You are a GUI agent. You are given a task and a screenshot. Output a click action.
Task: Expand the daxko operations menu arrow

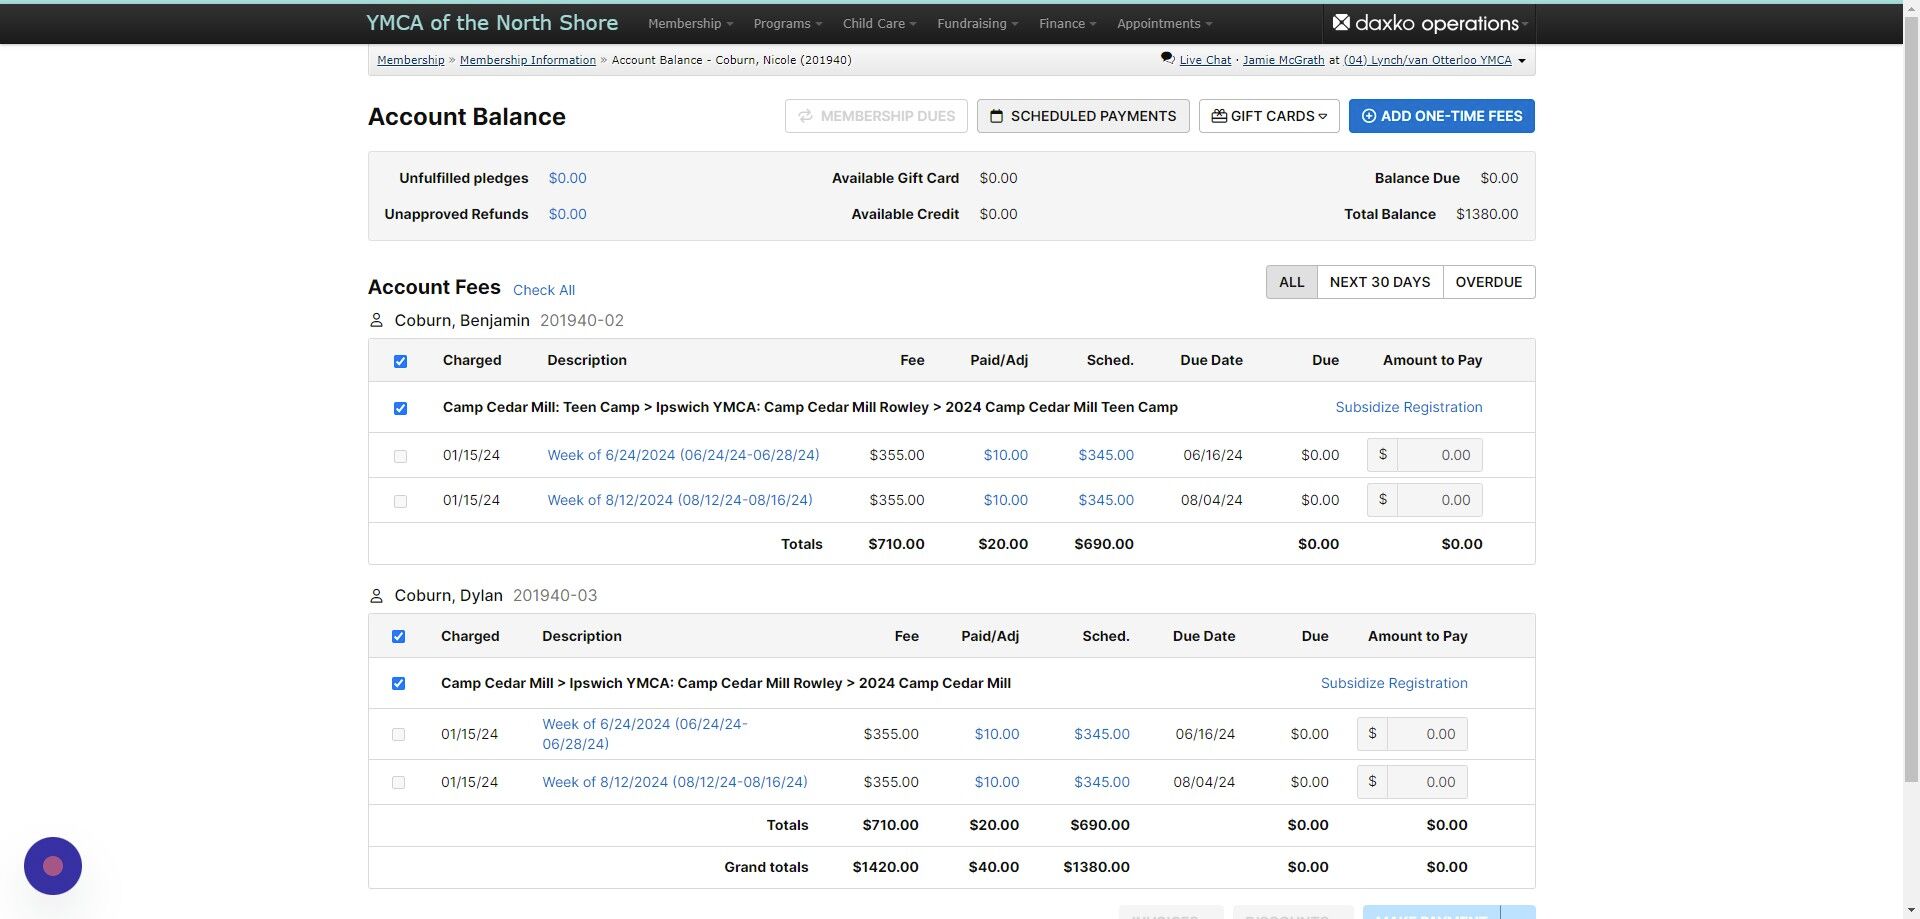coord(1525,24)
